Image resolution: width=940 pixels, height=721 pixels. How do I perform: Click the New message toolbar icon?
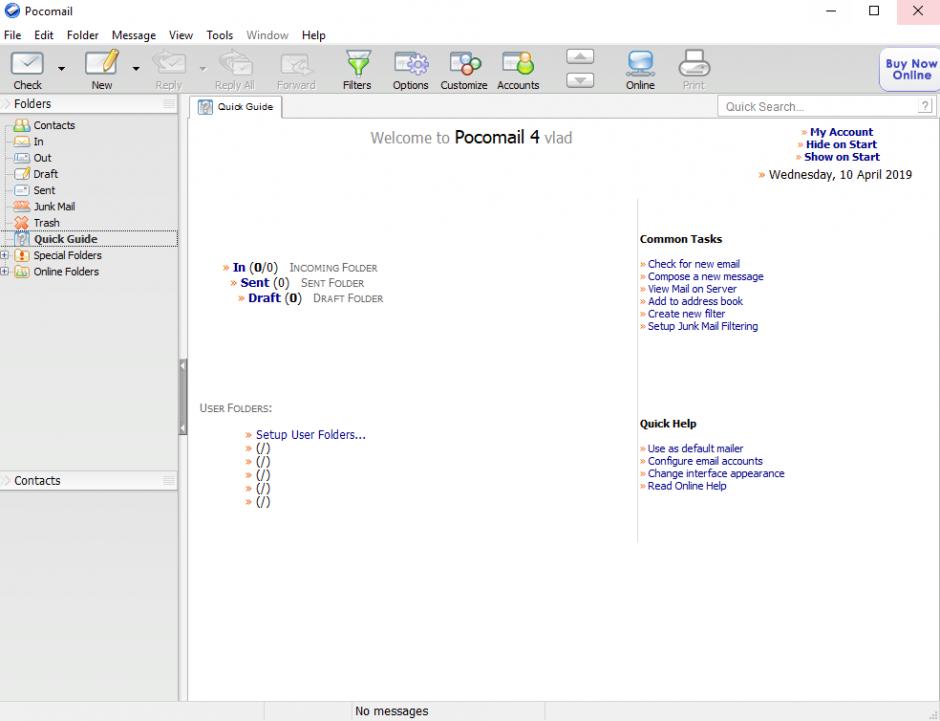pos(101,64)
